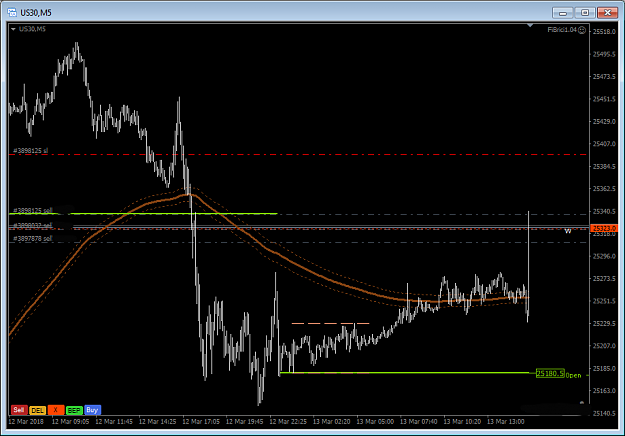Click the 12 Mar 22:25 time label
Viewport: 625px width, 436px height.
[288, 421]
